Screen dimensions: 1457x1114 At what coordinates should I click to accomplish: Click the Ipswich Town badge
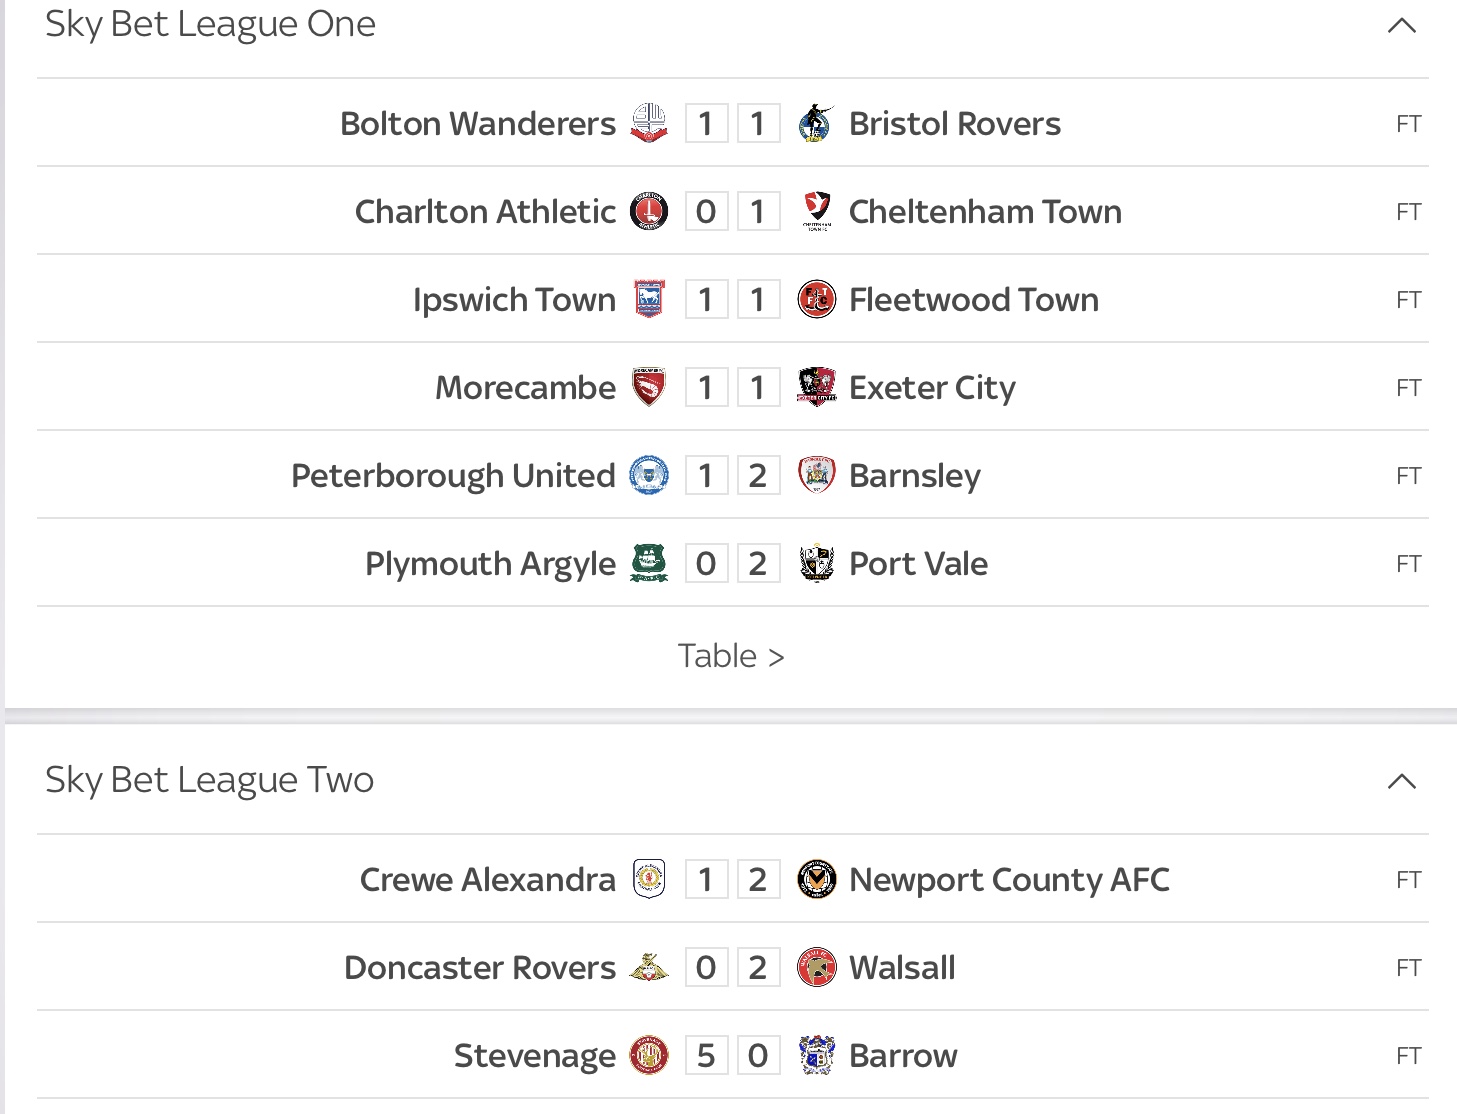tap(649, 299)
